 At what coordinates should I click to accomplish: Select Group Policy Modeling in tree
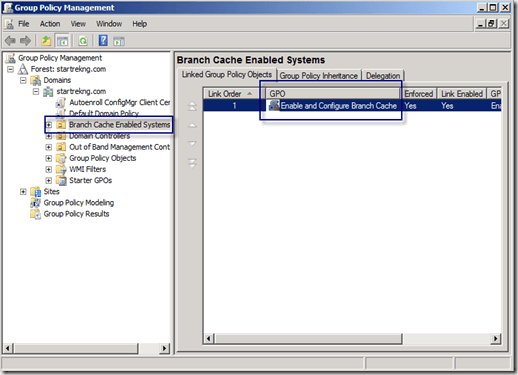(x=79, y=203)
